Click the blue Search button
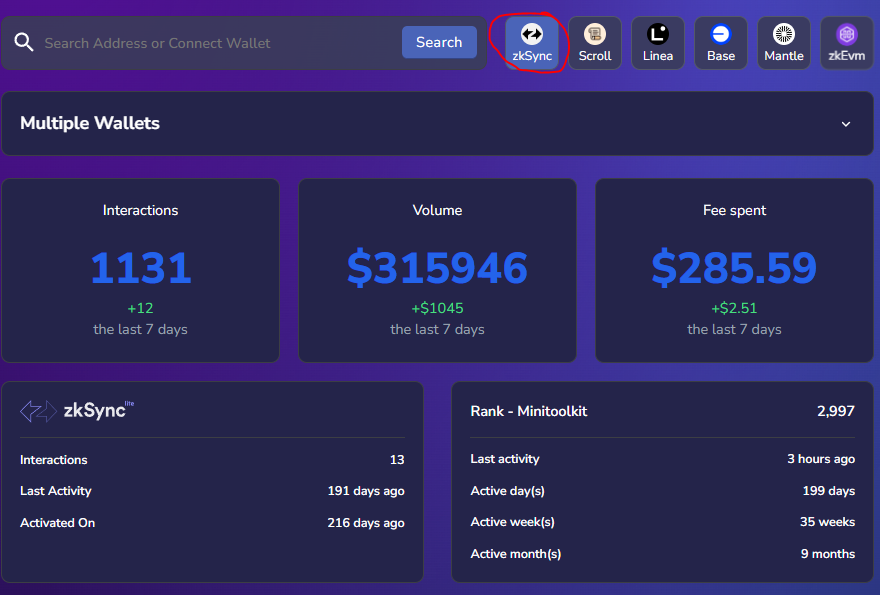The height and width of the screenshot is (595, 880). coord(439,42)
